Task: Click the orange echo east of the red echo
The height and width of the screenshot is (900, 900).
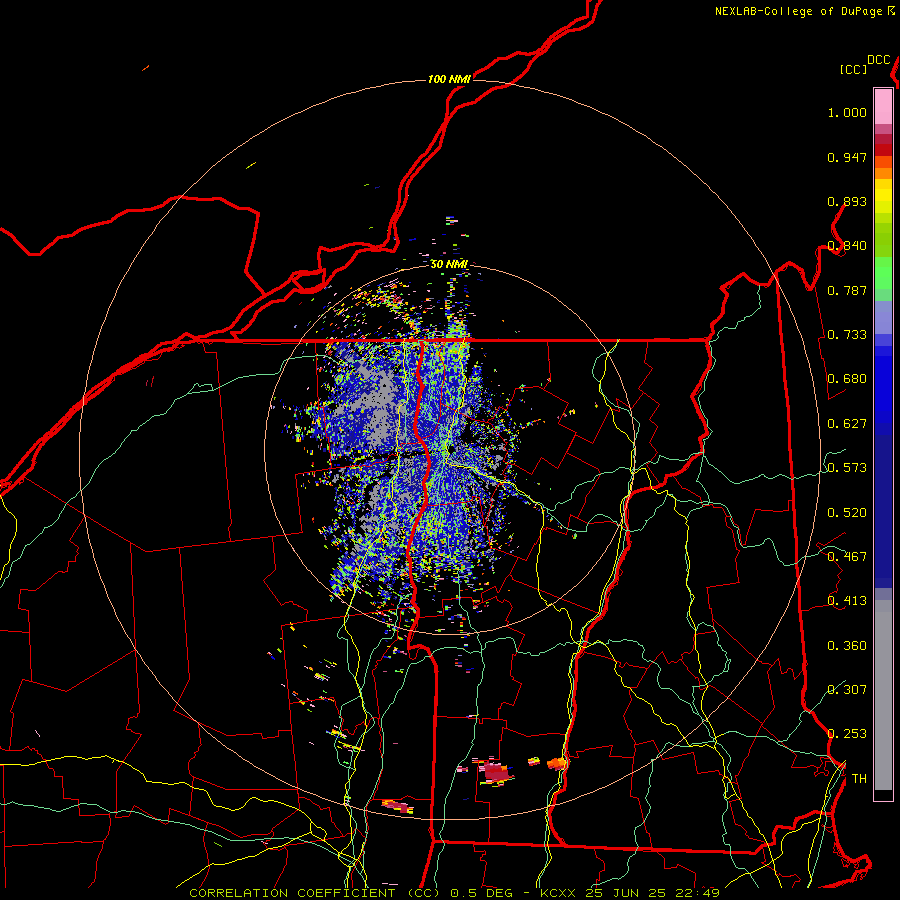Action: [556, 763]
